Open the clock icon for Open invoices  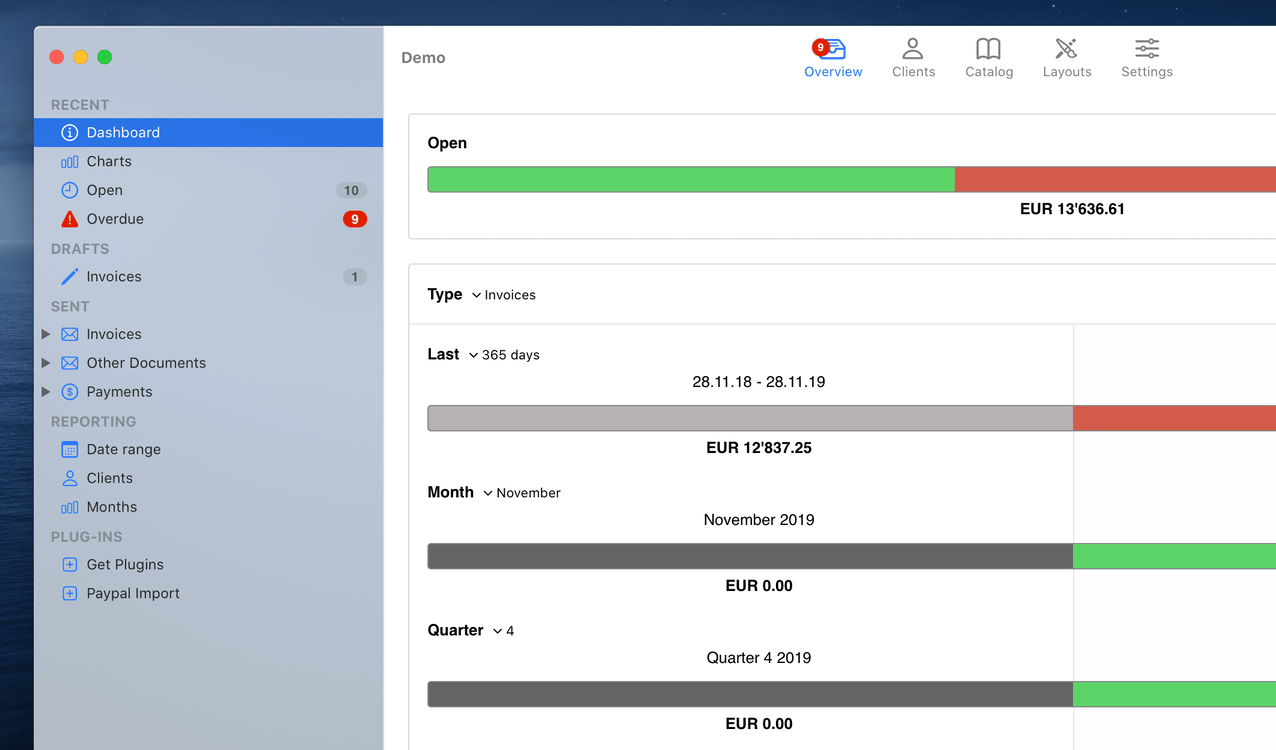tap(68, 190)
